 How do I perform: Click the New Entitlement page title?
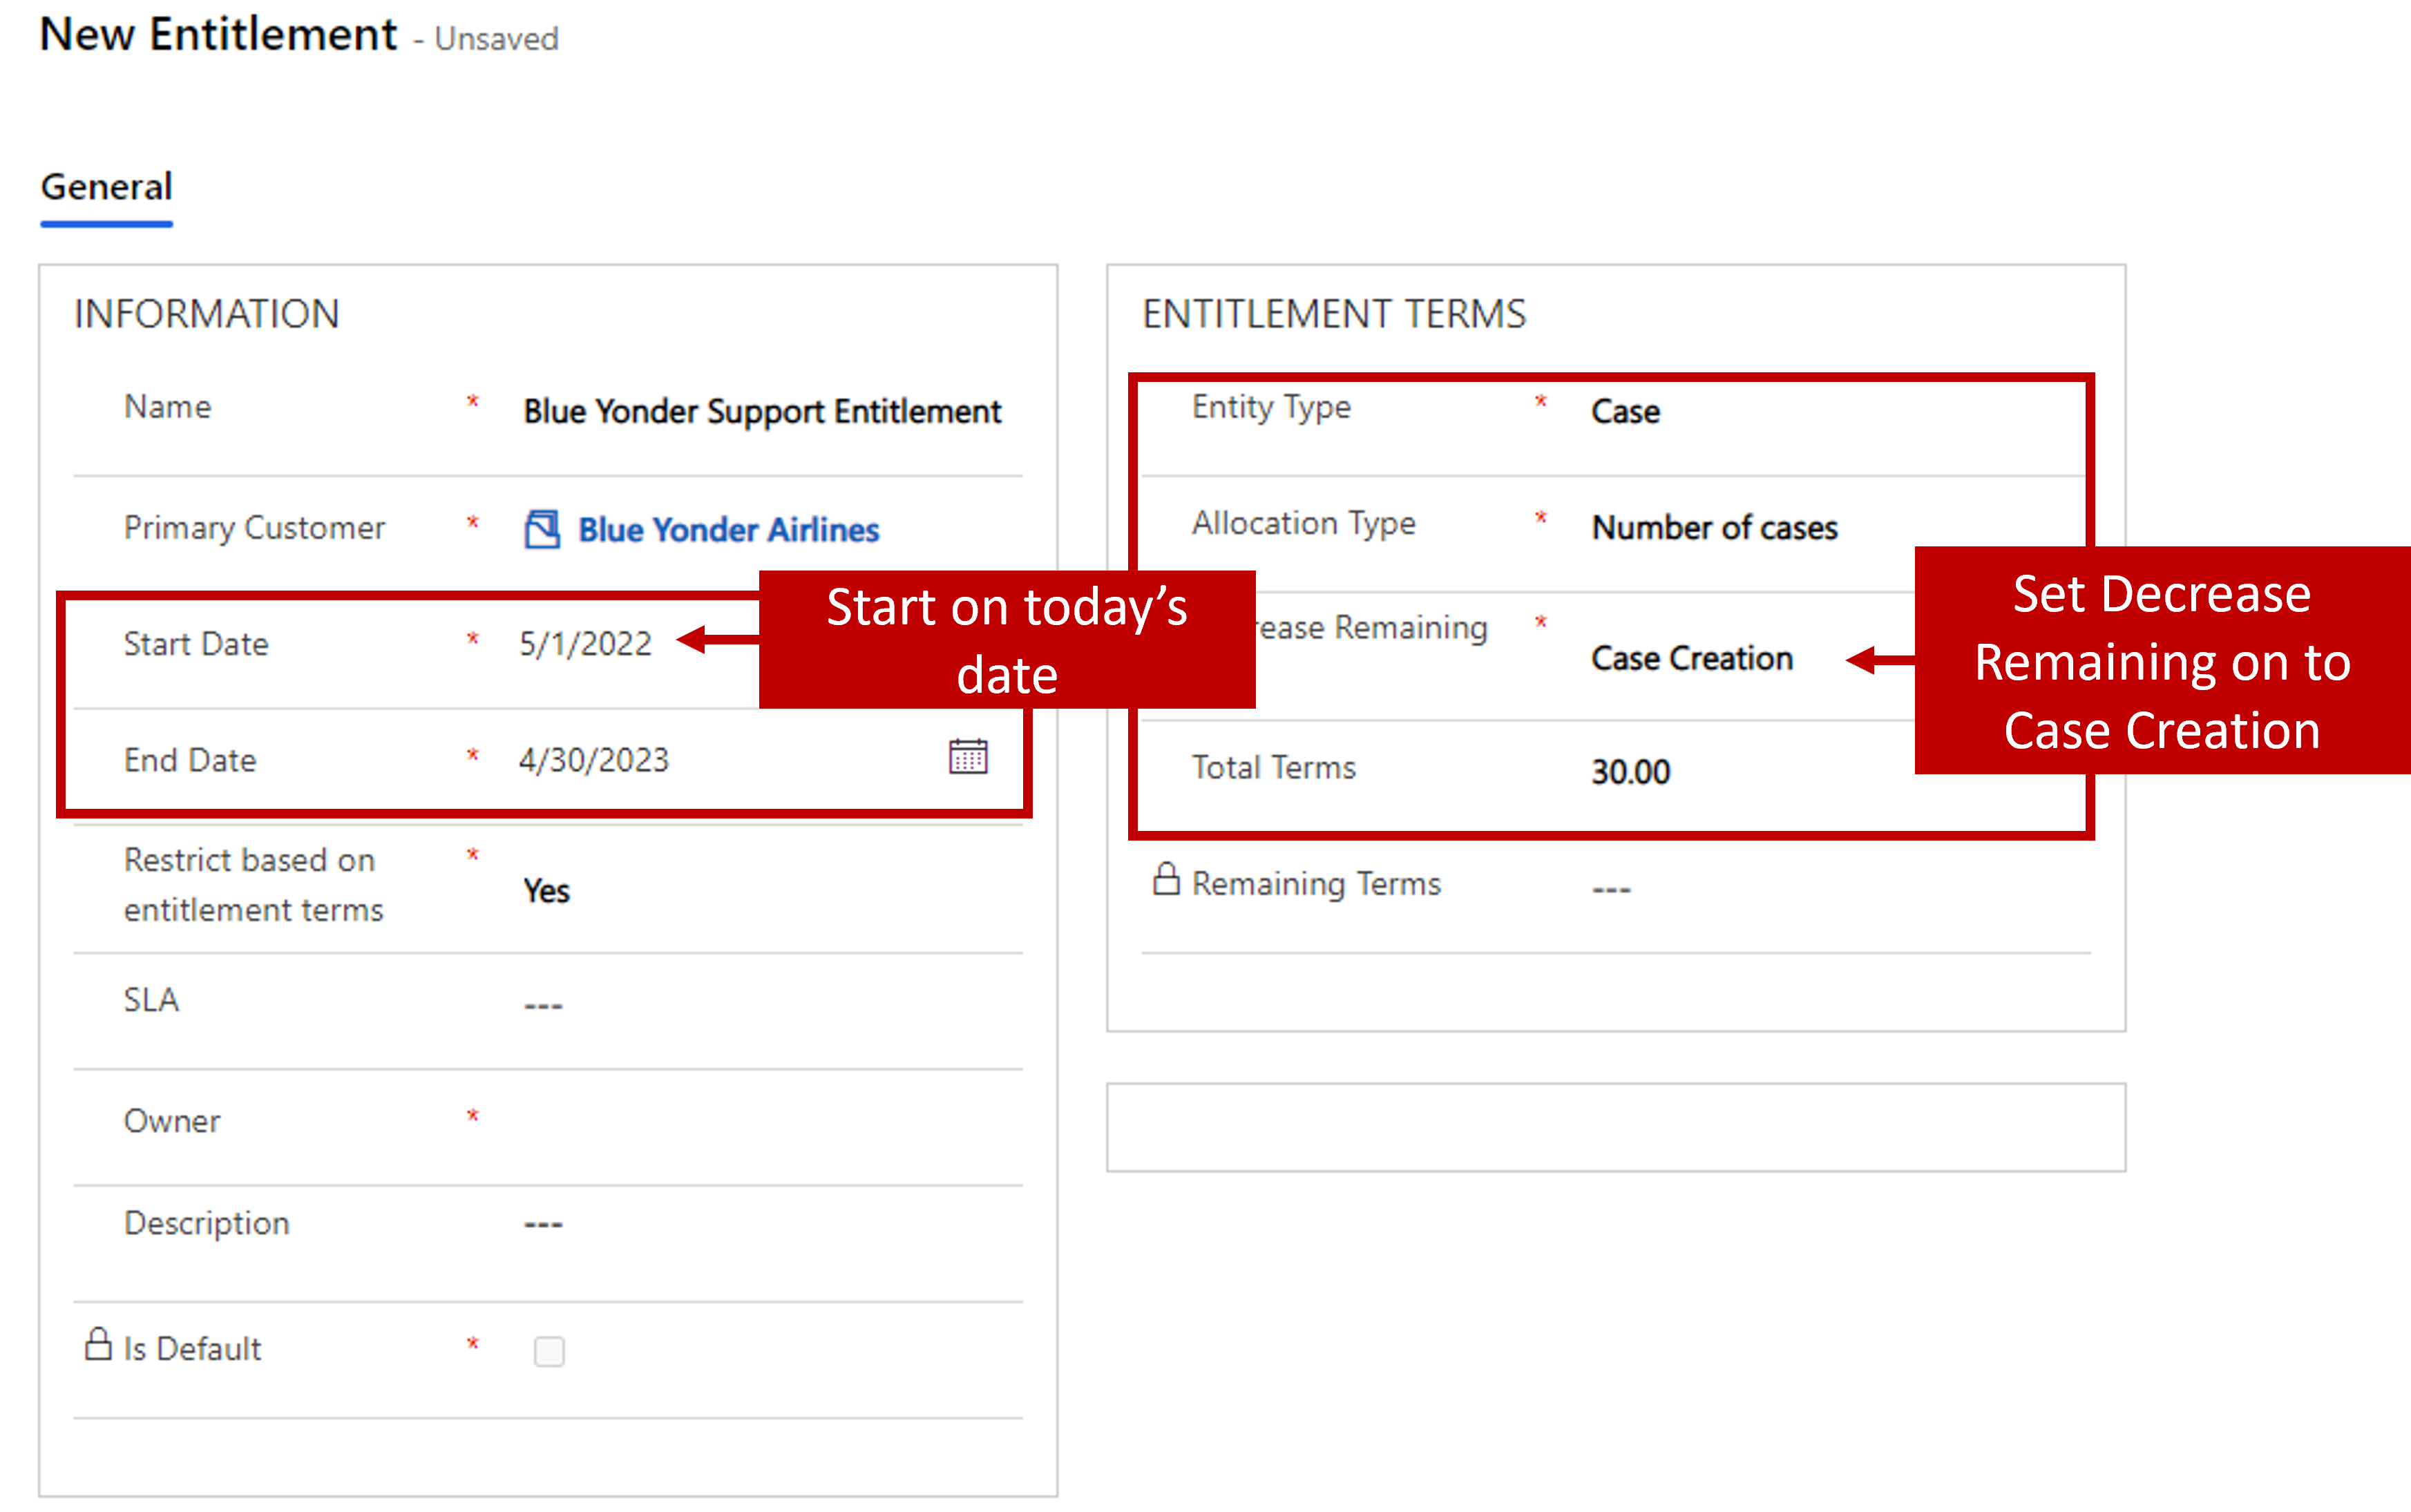(218, 35)
